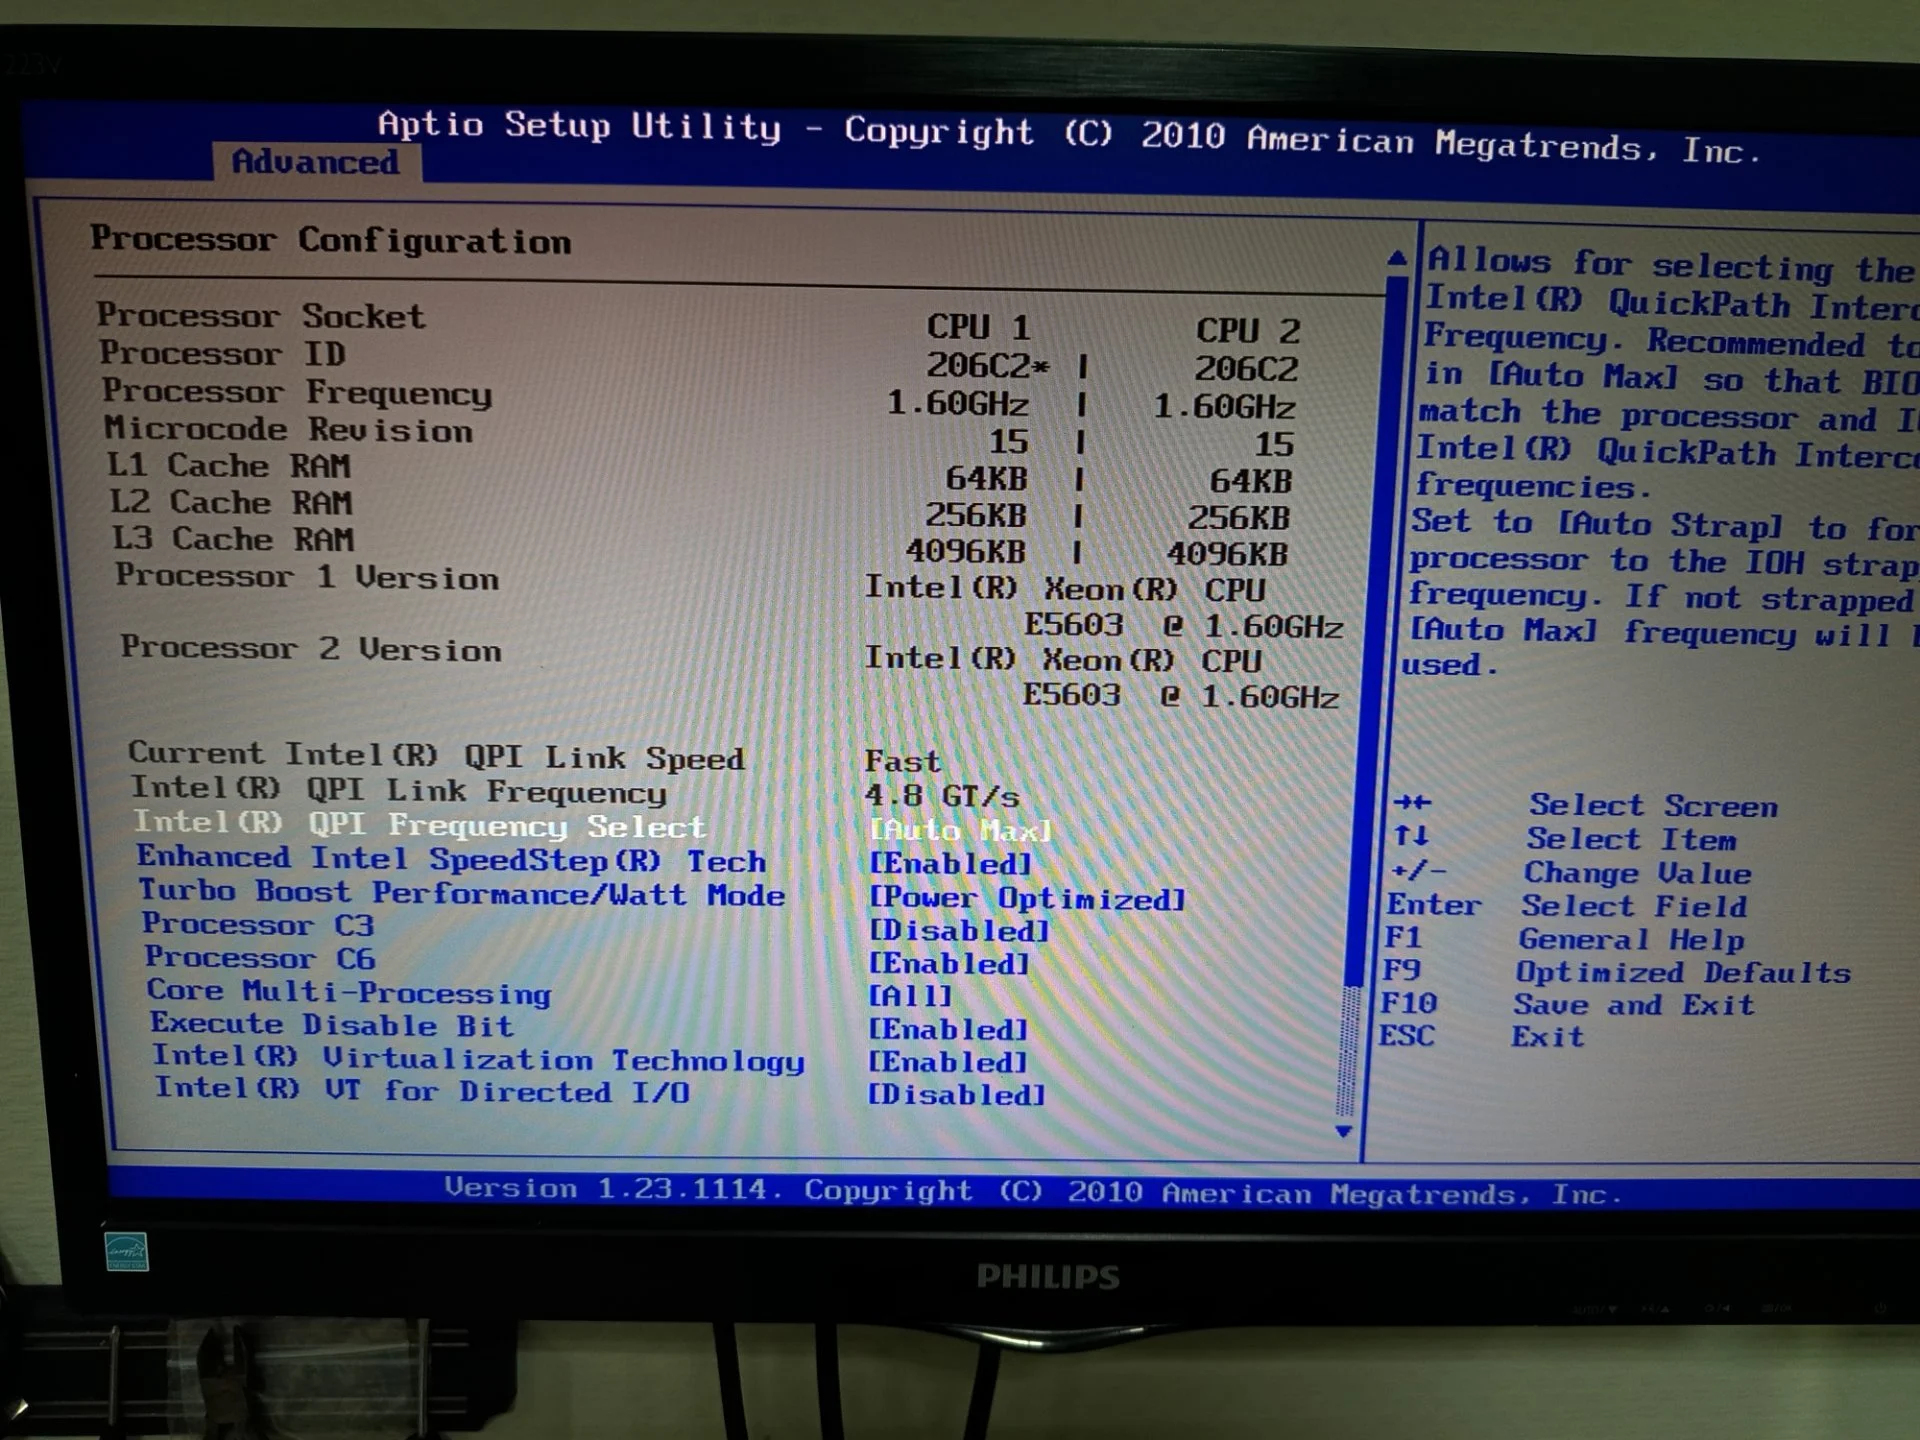The height and width of the screenshot is (1440, 1920).
Task: Click the +/- Change Value hint
Action: click(1571, 872)
